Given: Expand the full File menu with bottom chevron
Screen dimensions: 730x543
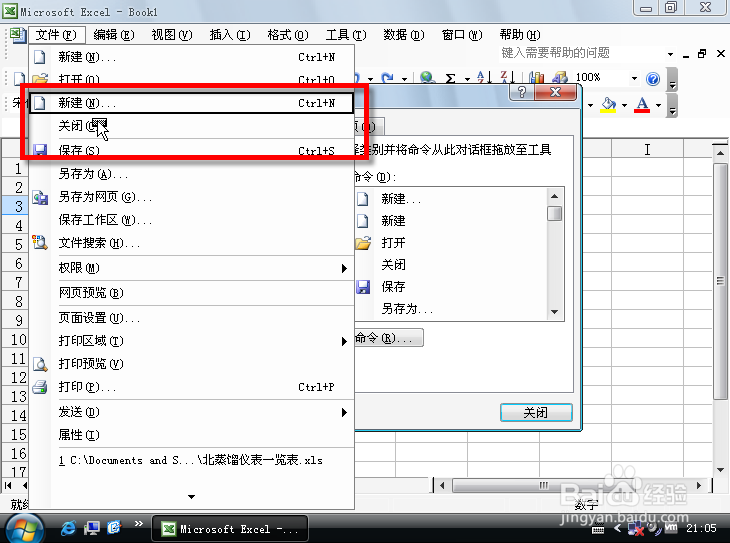Looking at the screenshot, I should click(191, 497).
